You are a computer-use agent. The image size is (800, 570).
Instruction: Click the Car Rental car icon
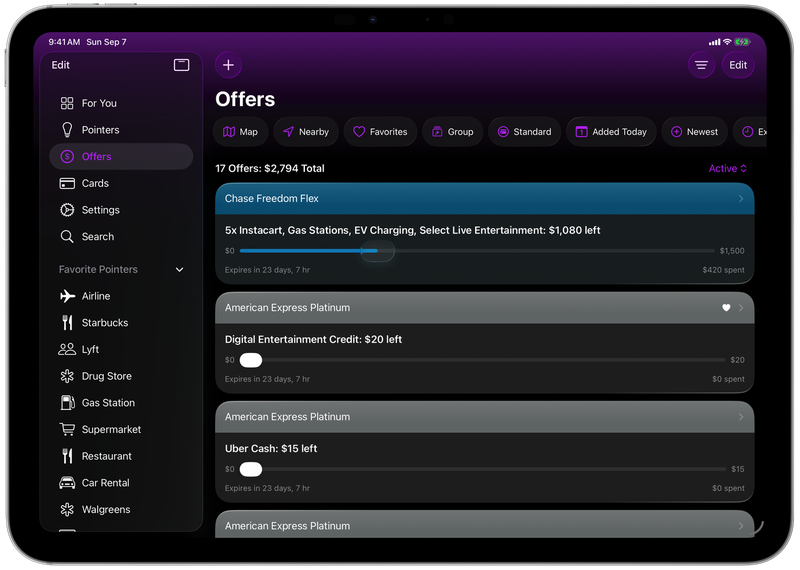(67, 483)
